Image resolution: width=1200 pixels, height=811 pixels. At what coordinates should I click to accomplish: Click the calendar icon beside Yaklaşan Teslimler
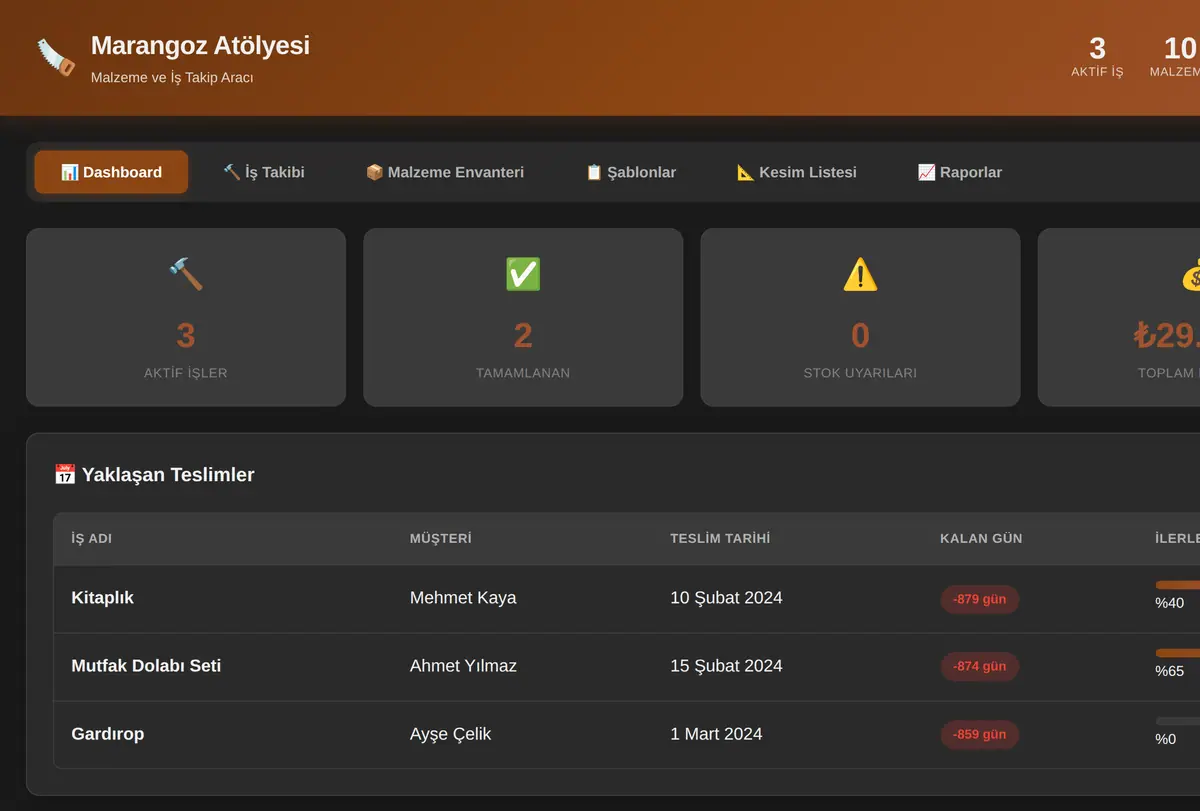[x=65, y=474]
